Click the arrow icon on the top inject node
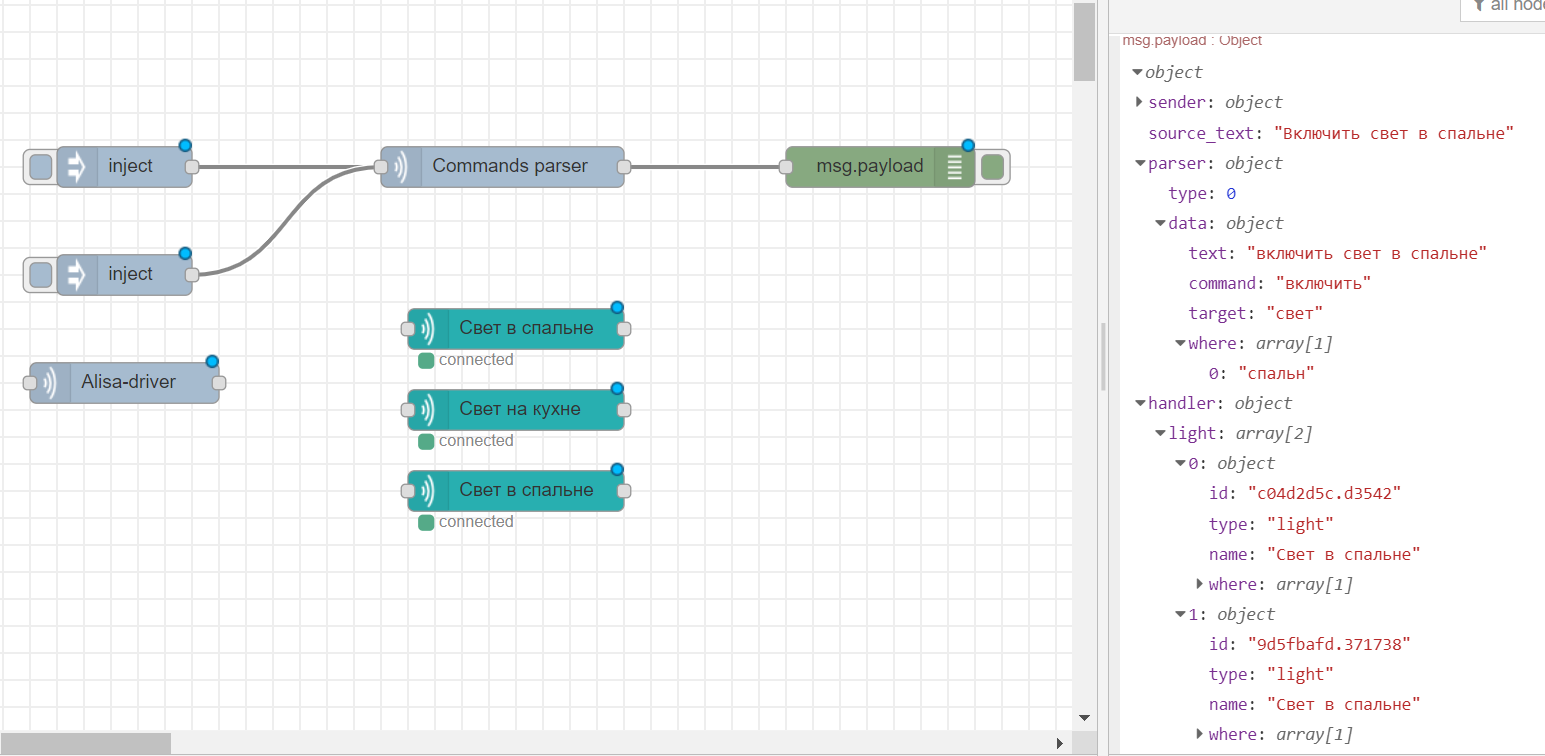This screenshot has height=756, width=1545. pos(77,167)
